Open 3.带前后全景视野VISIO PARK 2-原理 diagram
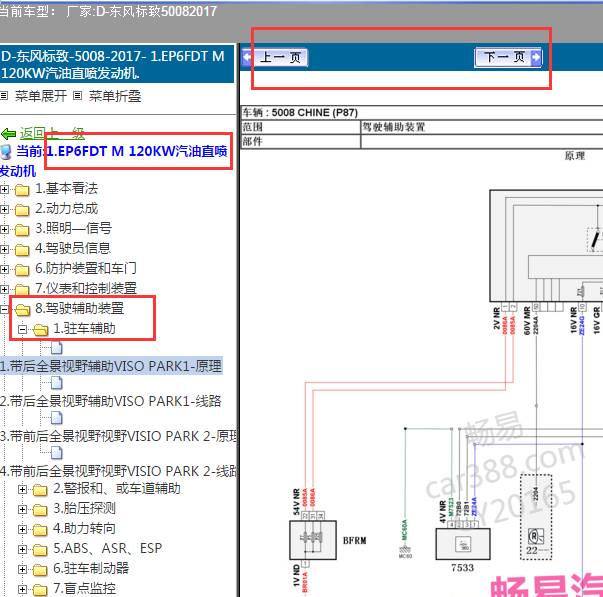 point(118,436)
